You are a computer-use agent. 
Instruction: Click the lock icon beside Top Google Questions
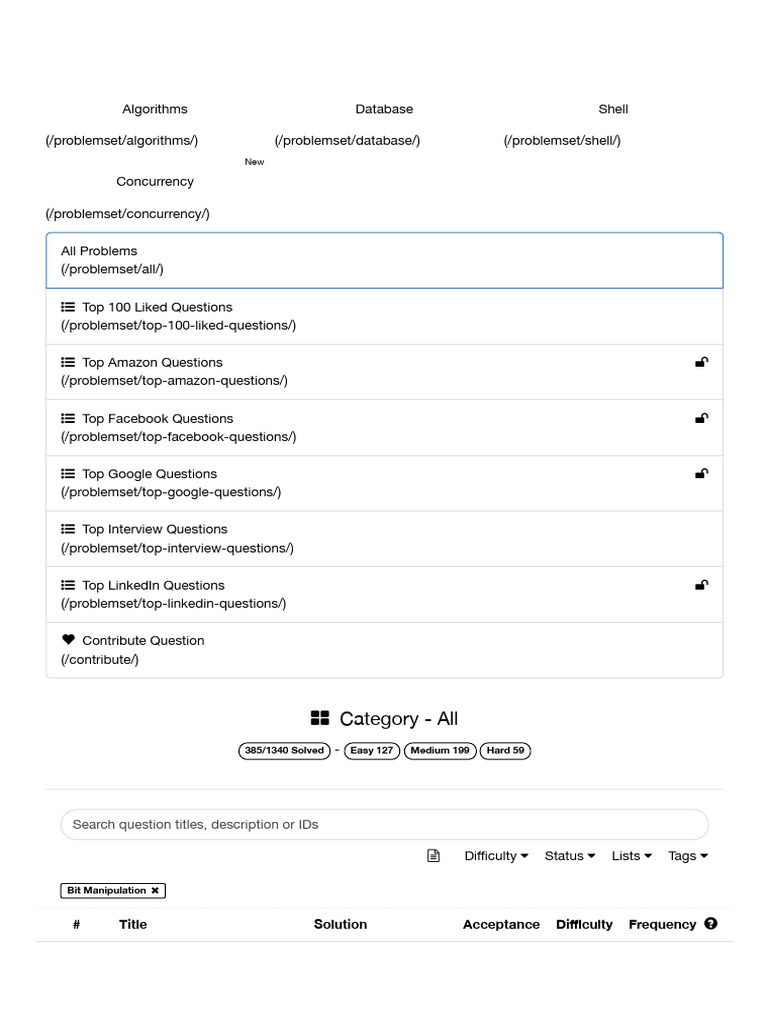(x=702, y=474)
